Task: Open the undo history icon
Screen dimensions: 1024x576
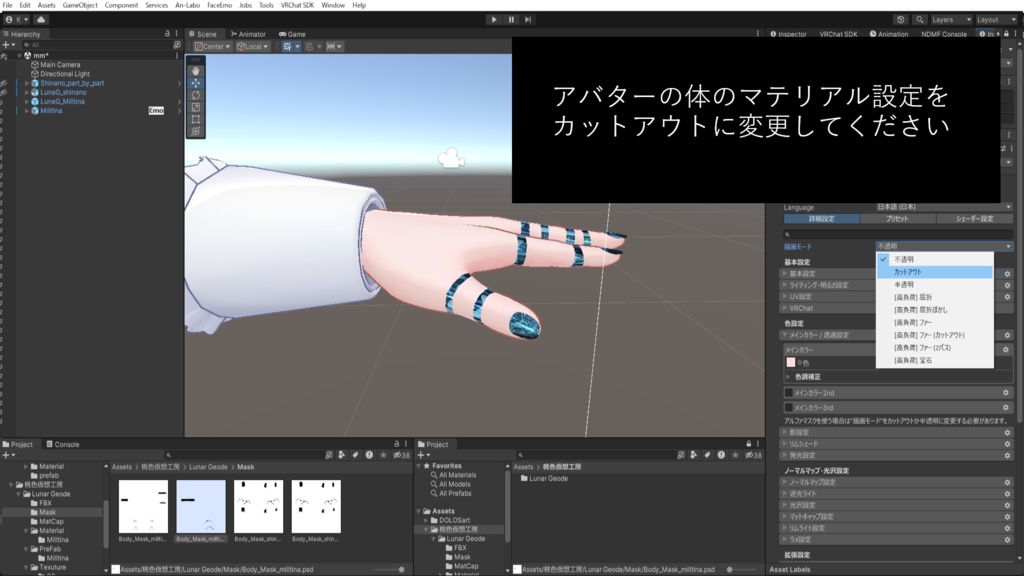Action: coord(901,20)
